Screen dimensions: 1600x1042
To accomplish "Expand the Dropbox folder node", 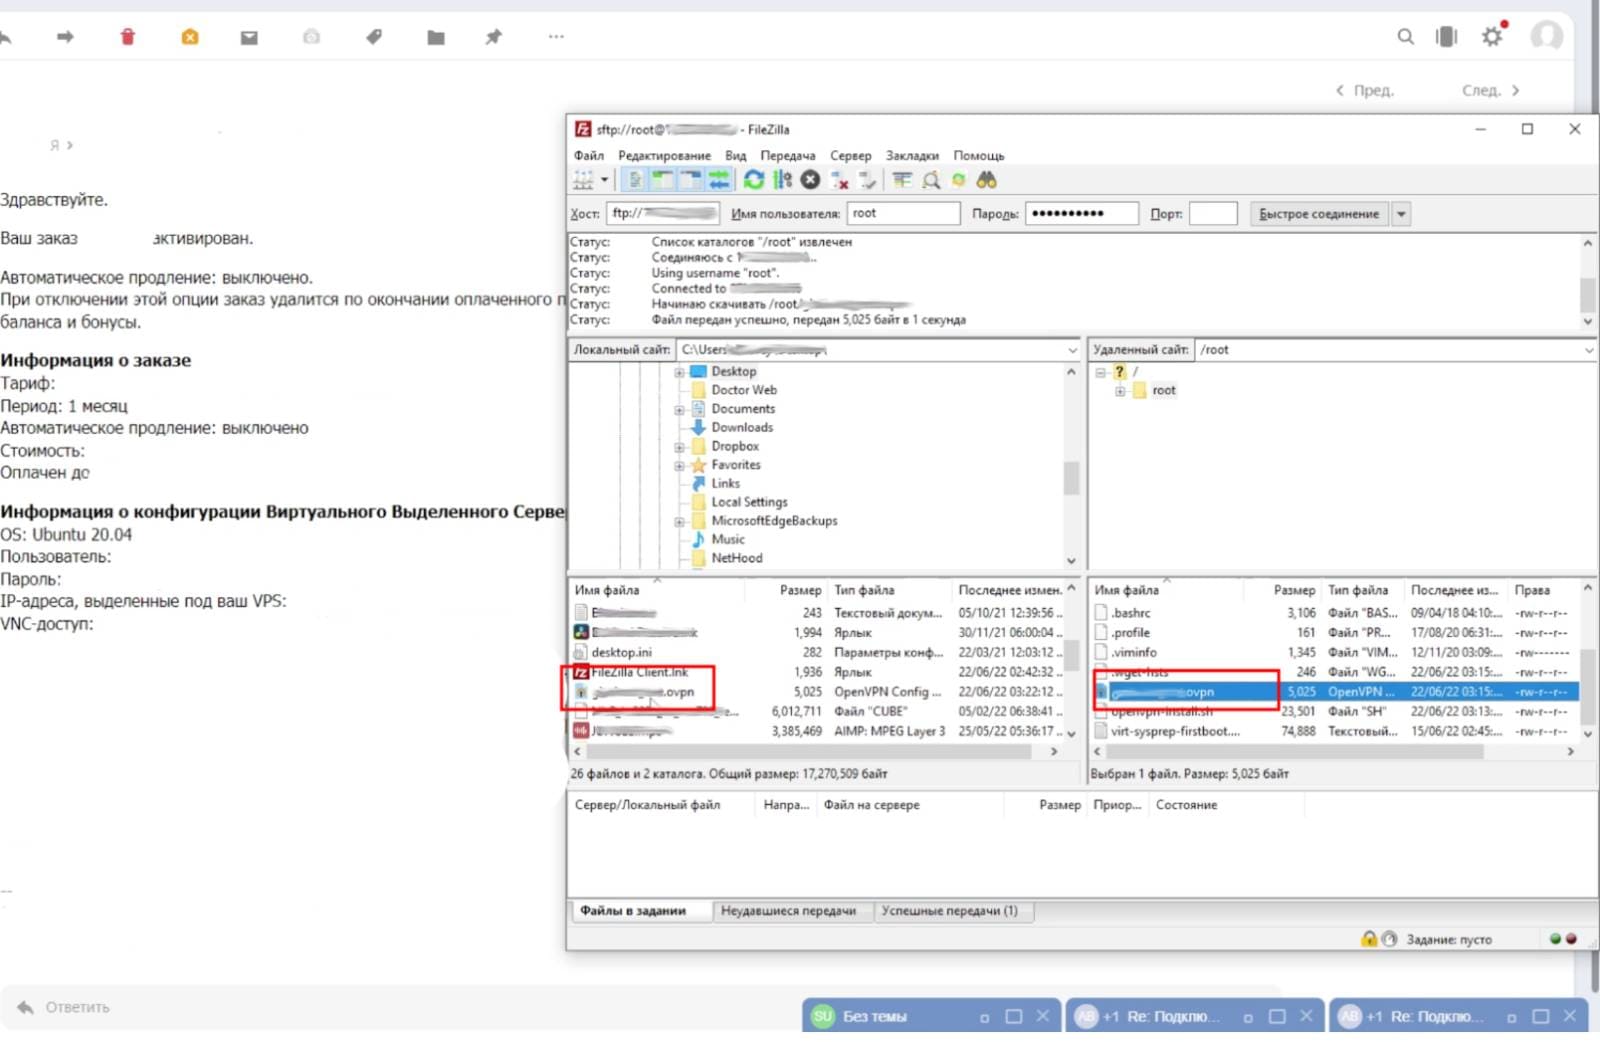I will click(679, 447).
